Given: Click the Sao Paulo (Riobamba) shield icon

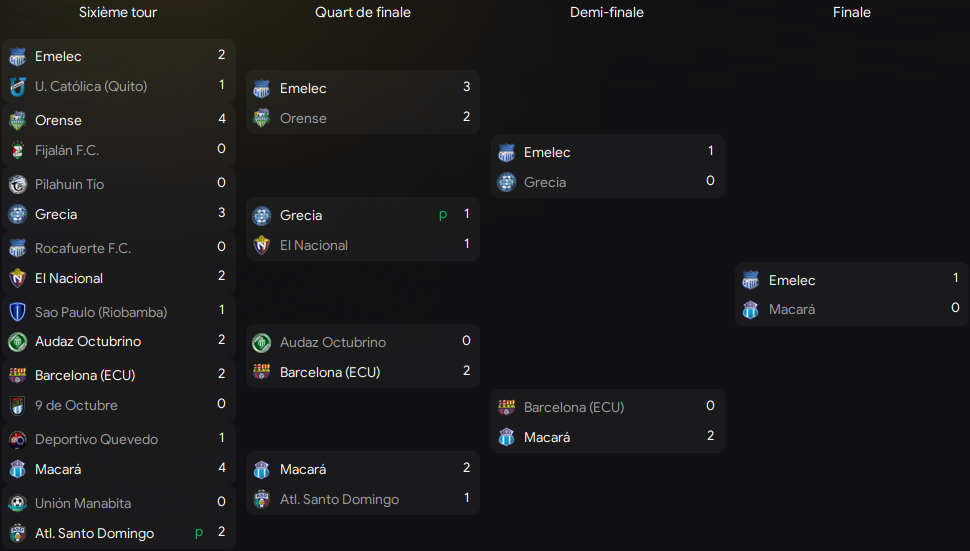Looking at the screenshot, I should [x=17, y=312].
